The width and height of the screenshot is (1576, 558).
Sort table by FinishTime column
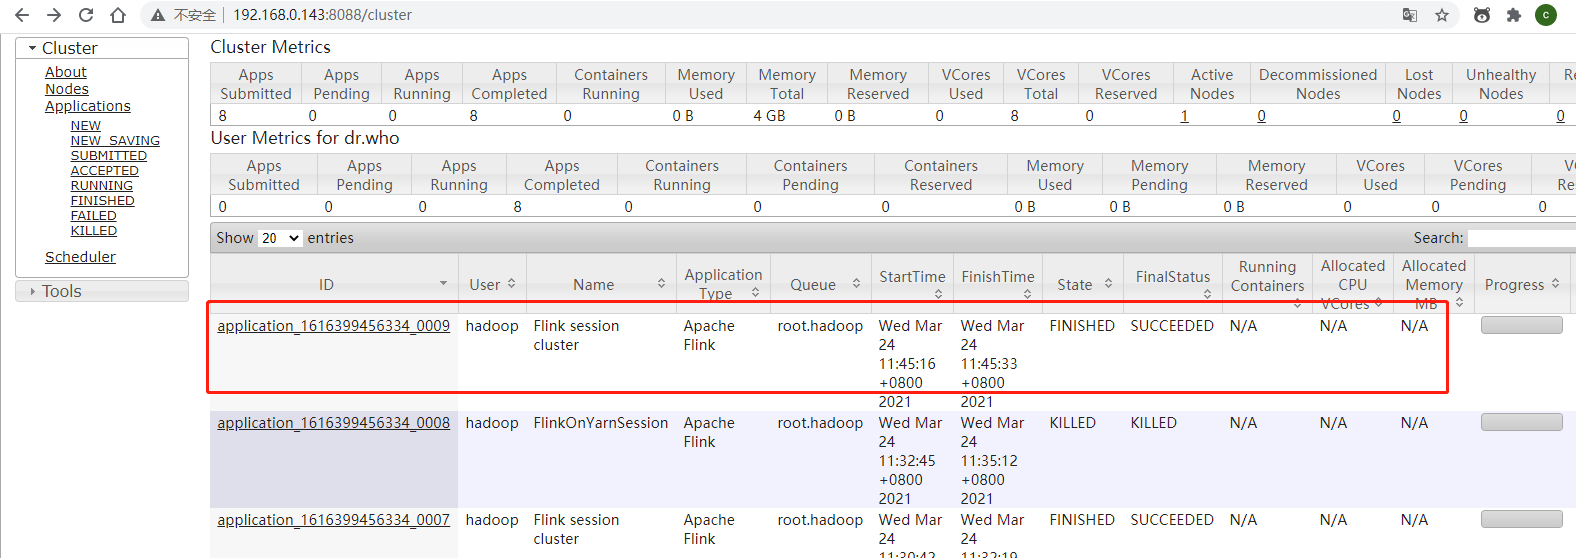(x=998, y=284)
